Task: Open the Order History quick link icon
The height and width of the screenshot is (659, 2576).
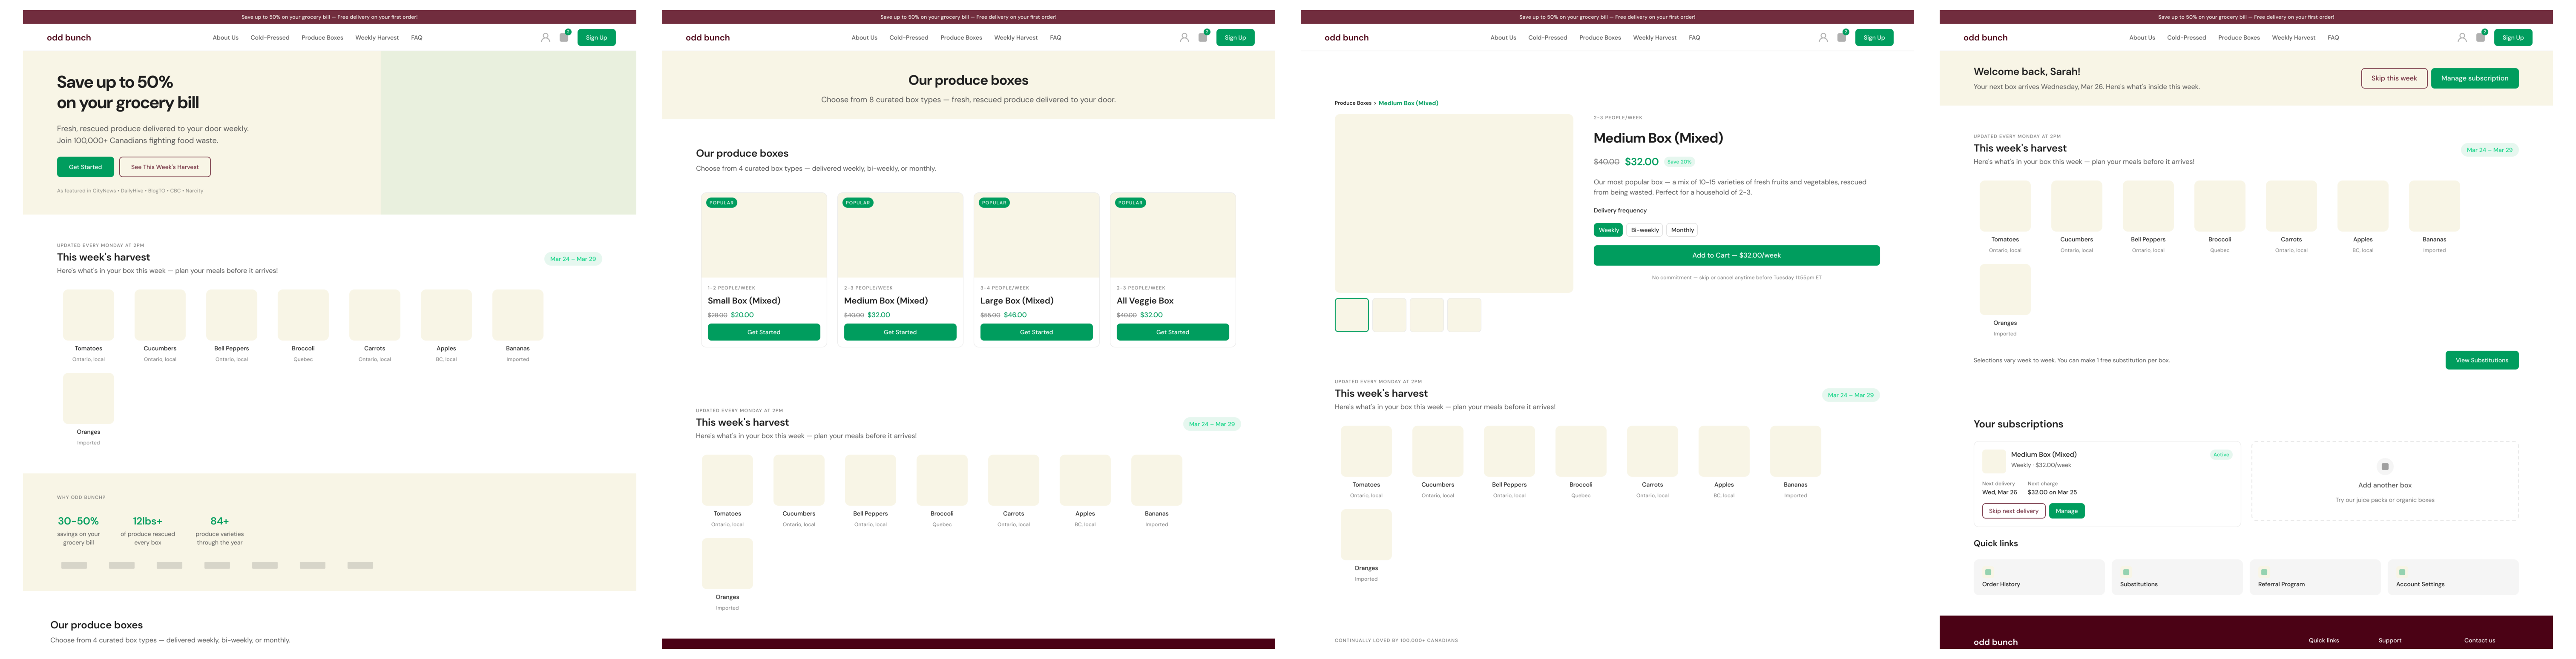Action: 1988,572
